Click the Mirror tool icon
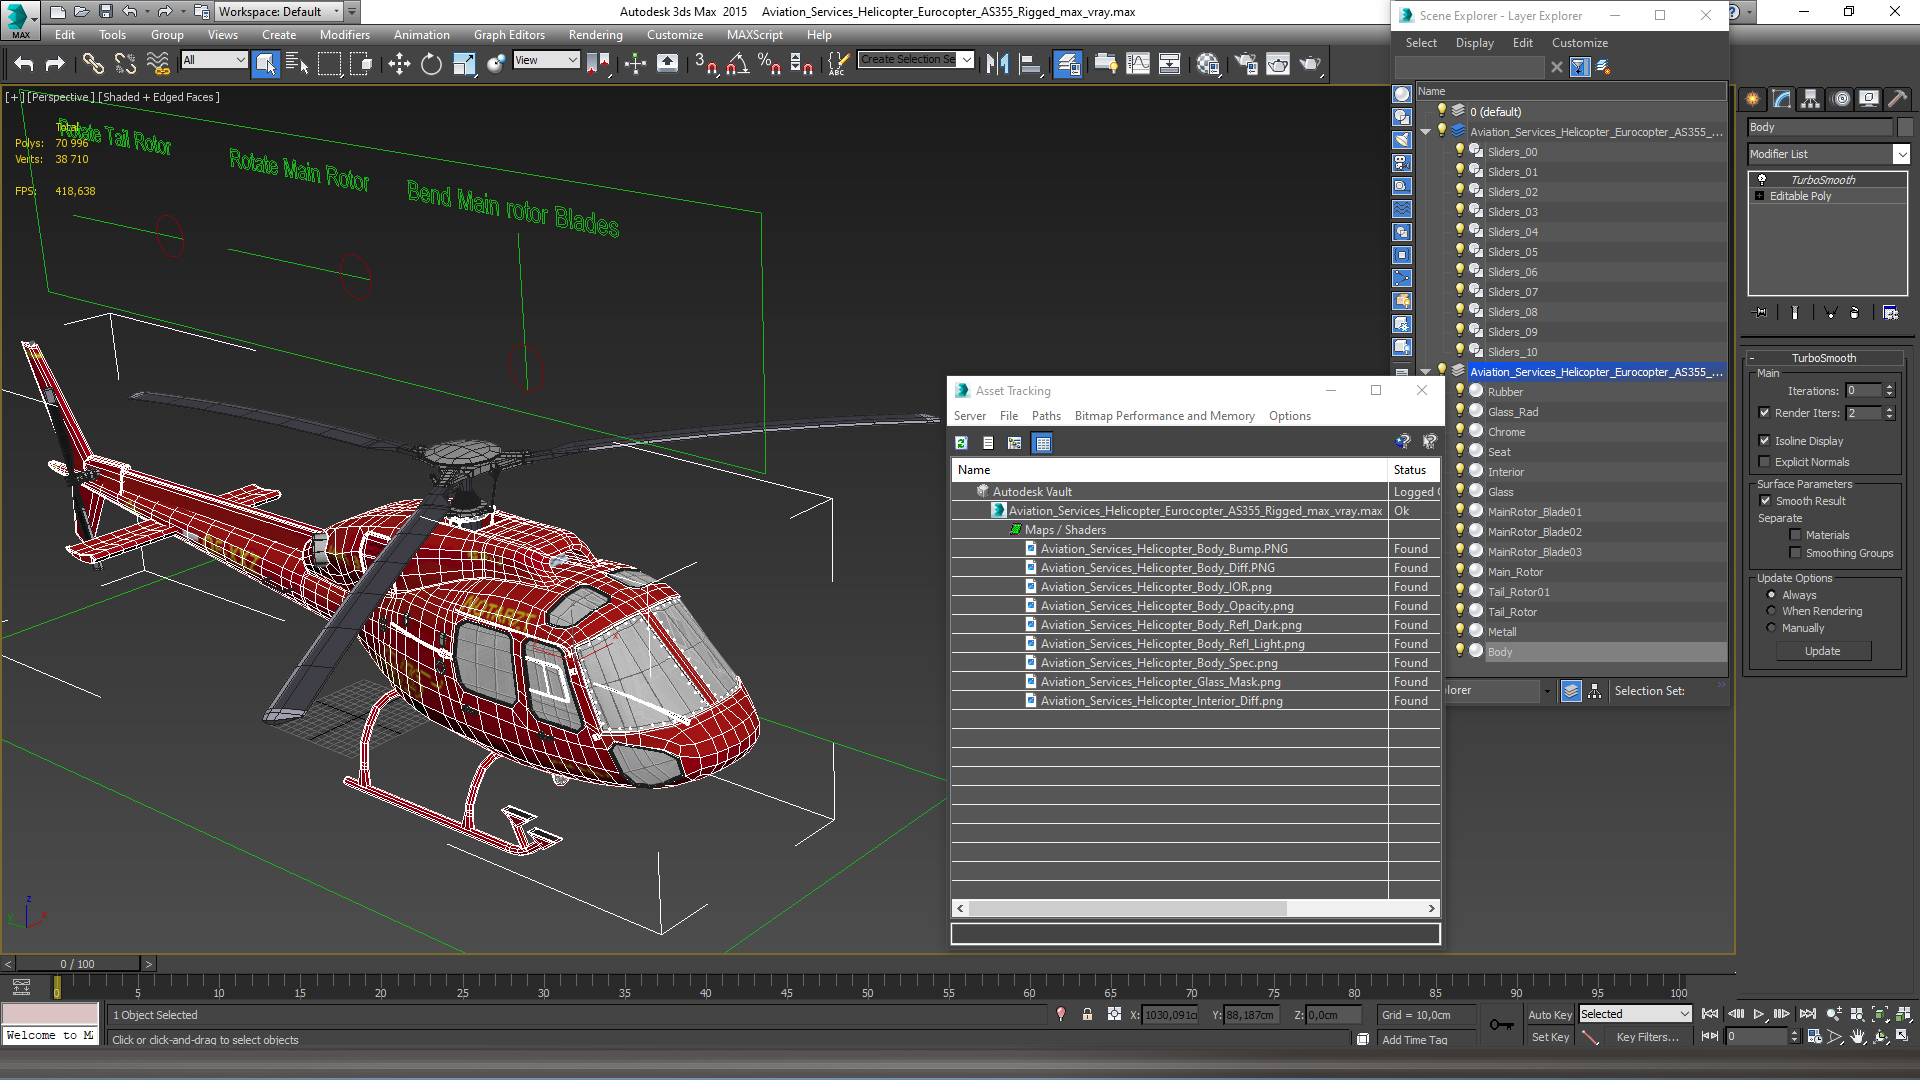Screen dimensions: 1920x1080 (x=997, y=64)
